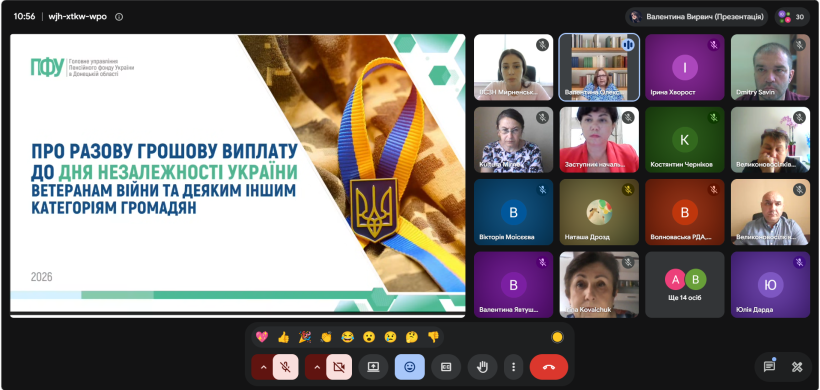This screenshot has height=390, width=820.
Task: Click the muted mic icon on Вікторія Моісєєва
Action: (542, 190)
